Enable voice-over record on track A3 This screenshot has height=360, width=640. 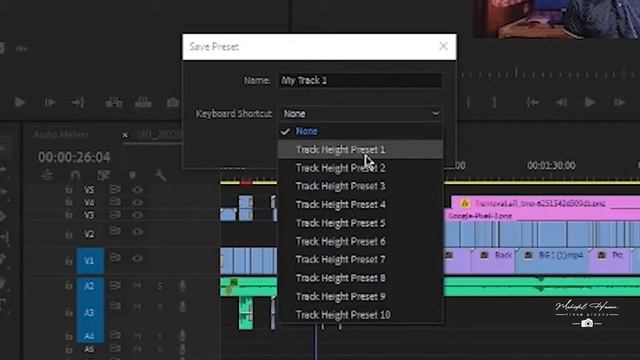tap(182, 306)
